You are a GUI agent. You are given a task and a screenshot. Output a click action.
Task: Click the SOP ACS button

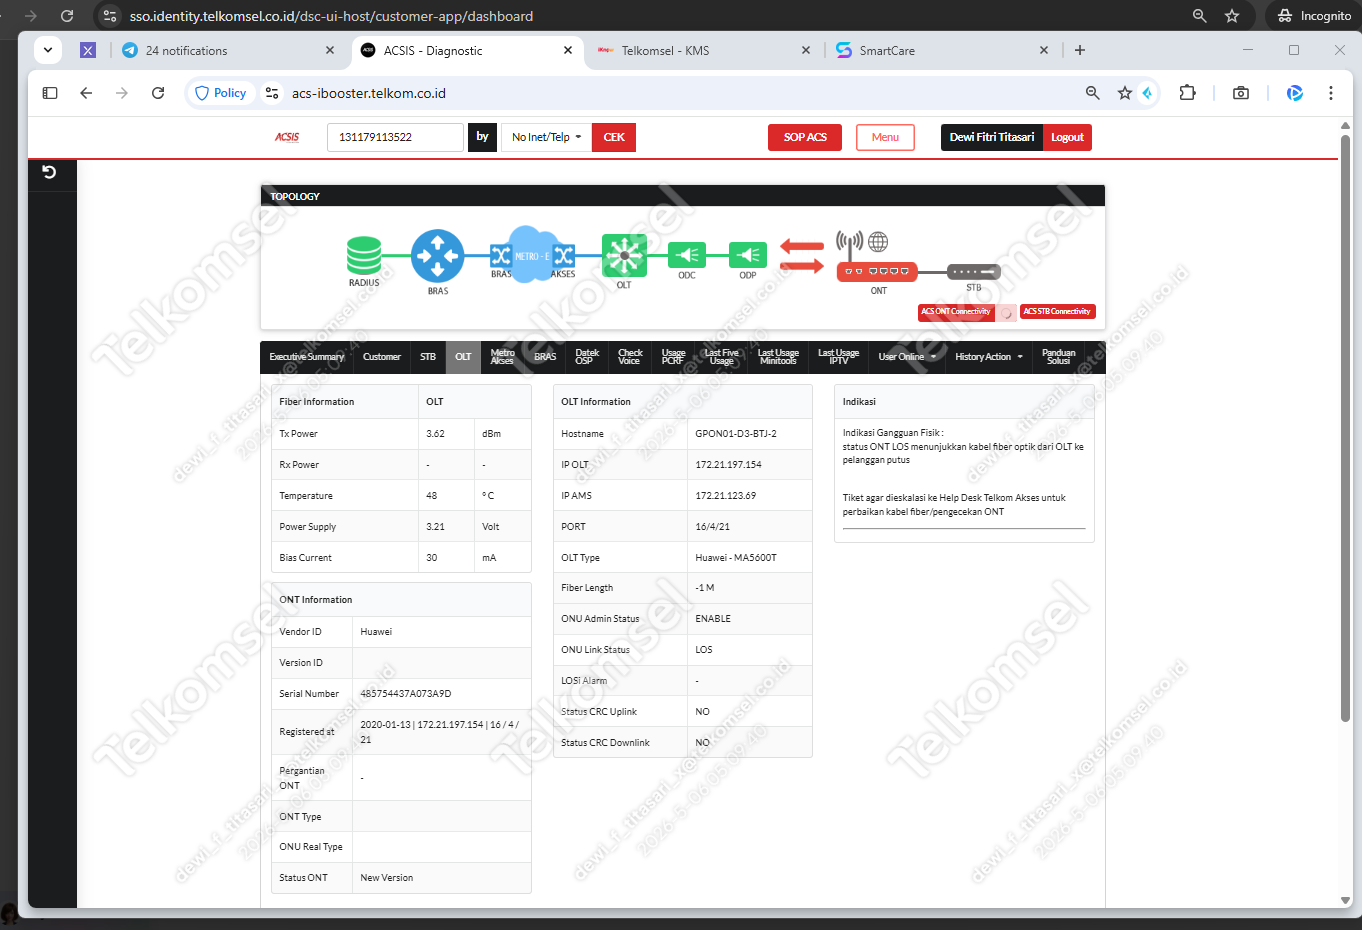[805, 137]
